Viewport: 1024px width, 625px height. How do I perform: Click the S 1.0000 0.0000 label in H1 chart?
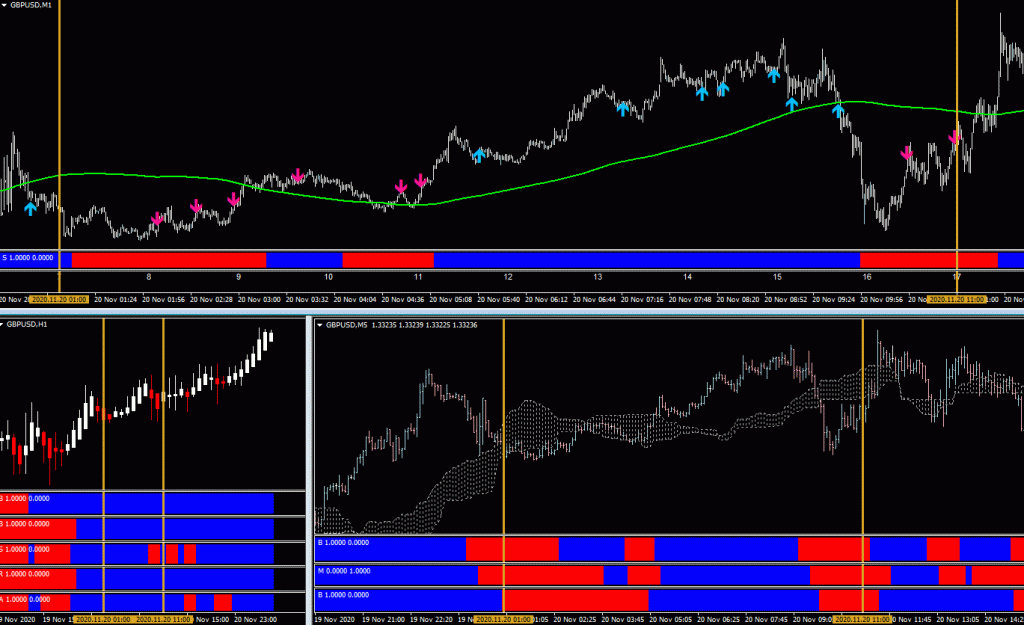pyautogui.click(x=25, y=549)
